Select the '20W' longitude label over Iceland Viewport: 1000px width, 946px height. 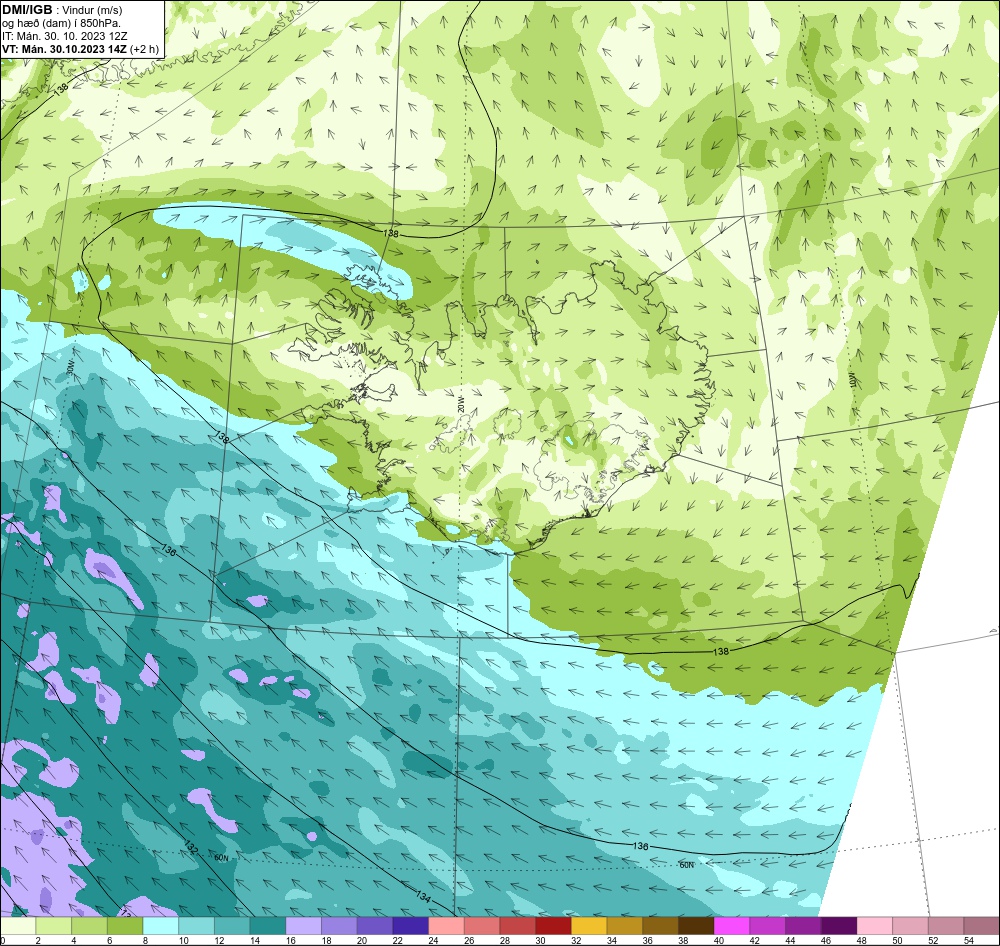461,403
